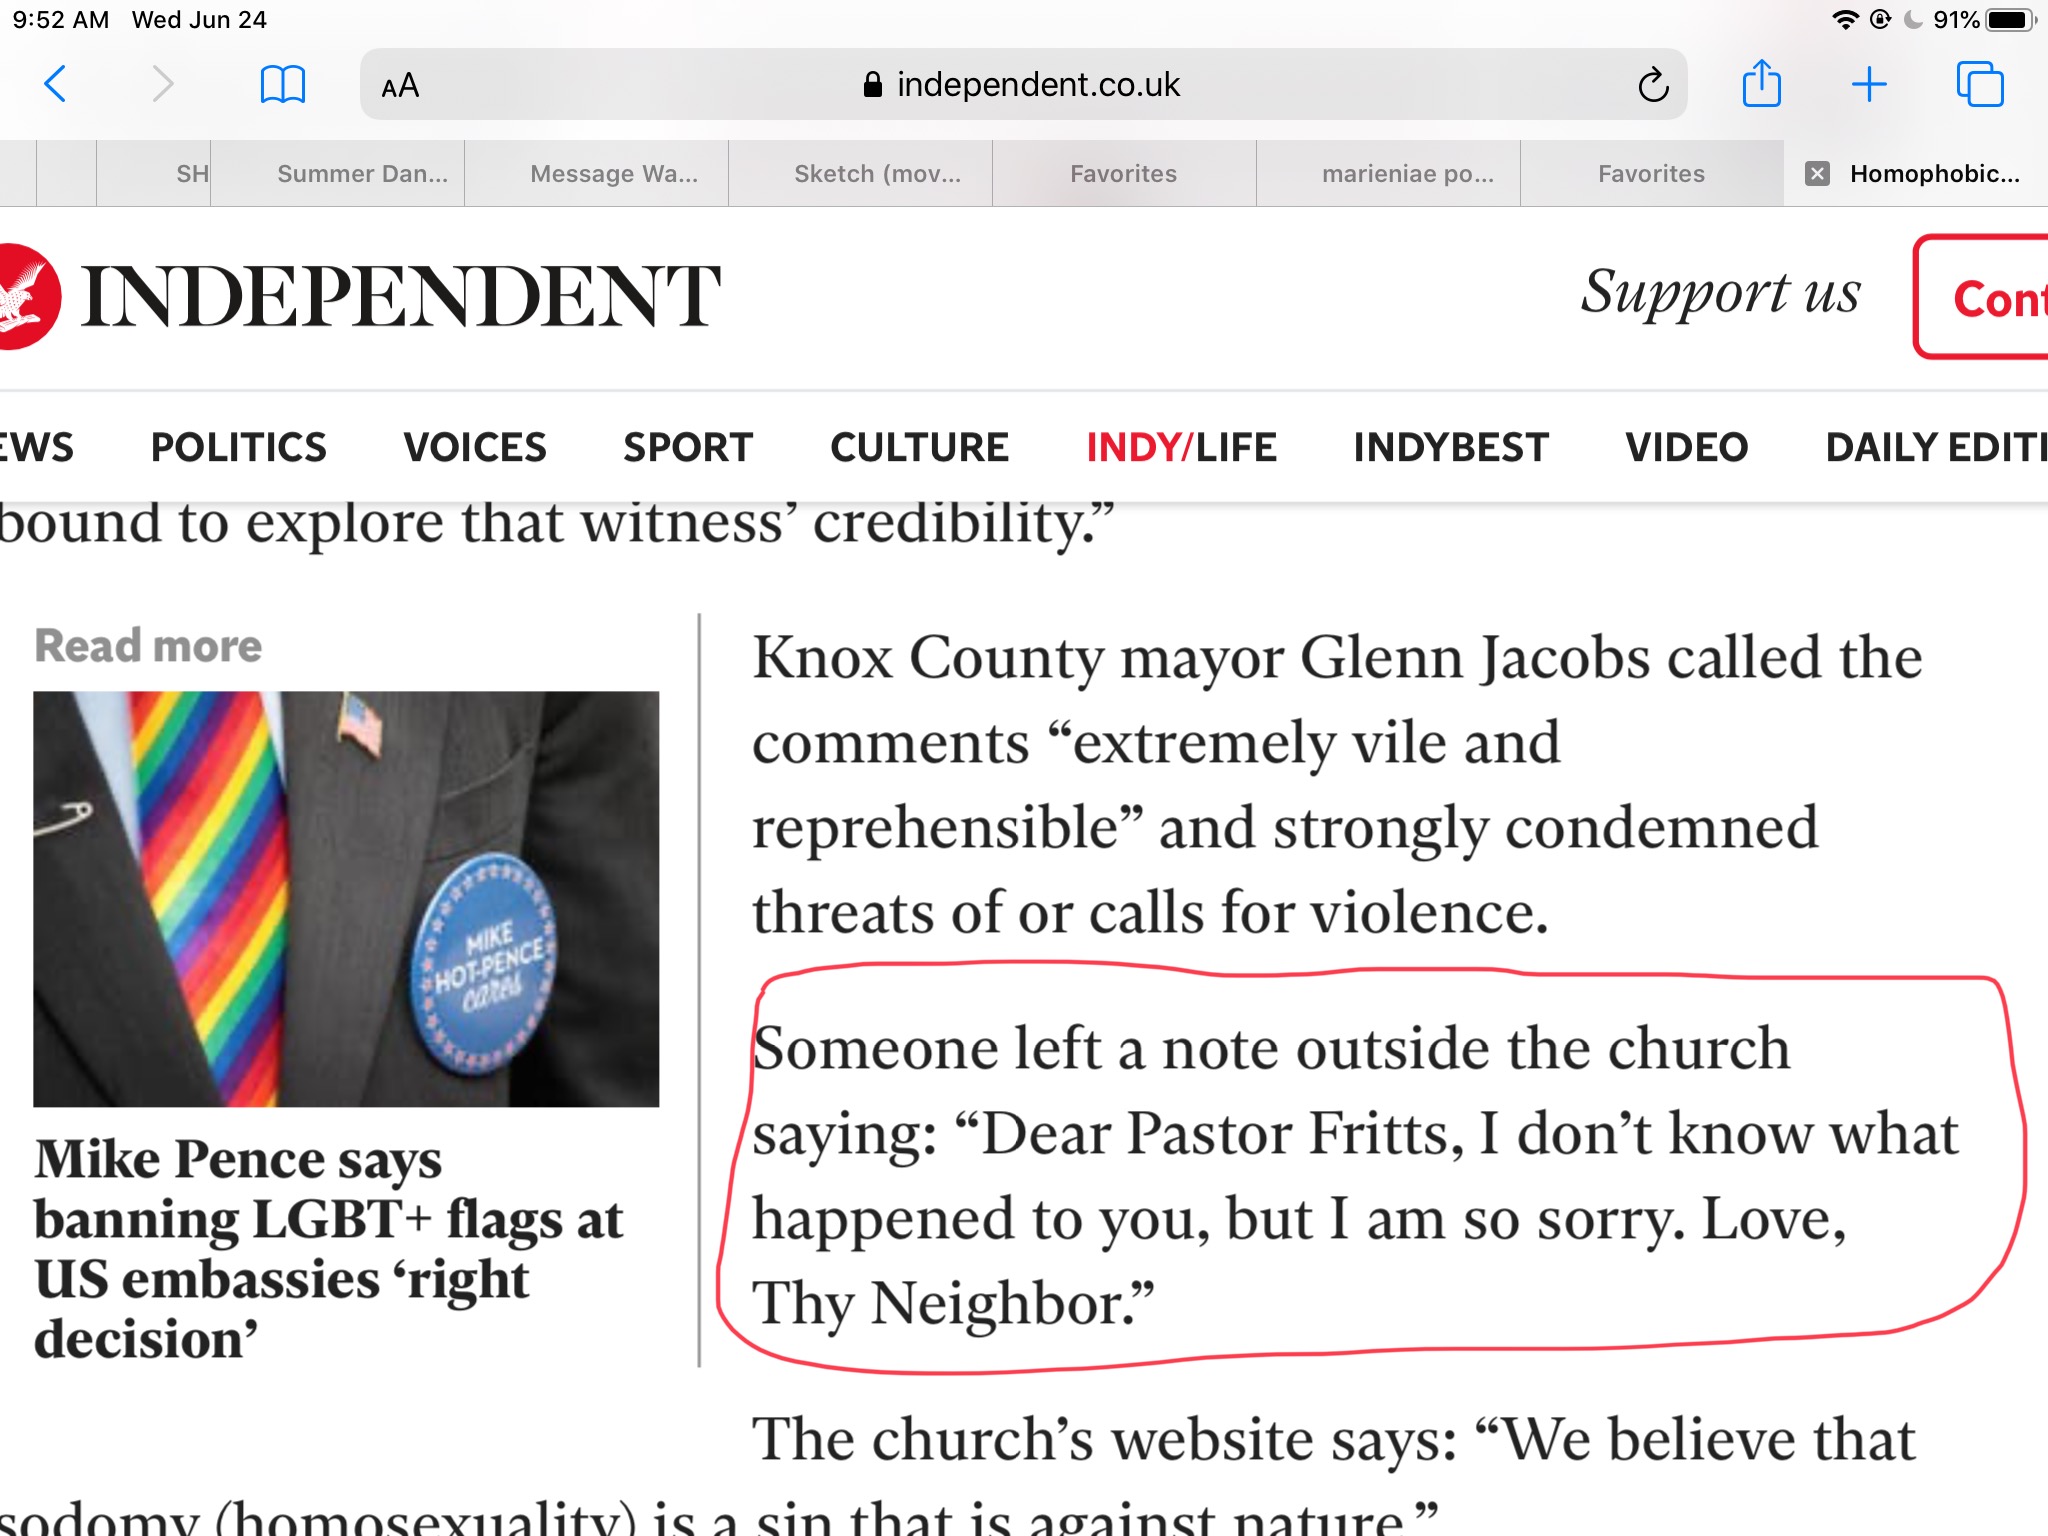Open the marieniae po... tab
This screenshot has height=1536, width=2048.
pos(1407,174)
